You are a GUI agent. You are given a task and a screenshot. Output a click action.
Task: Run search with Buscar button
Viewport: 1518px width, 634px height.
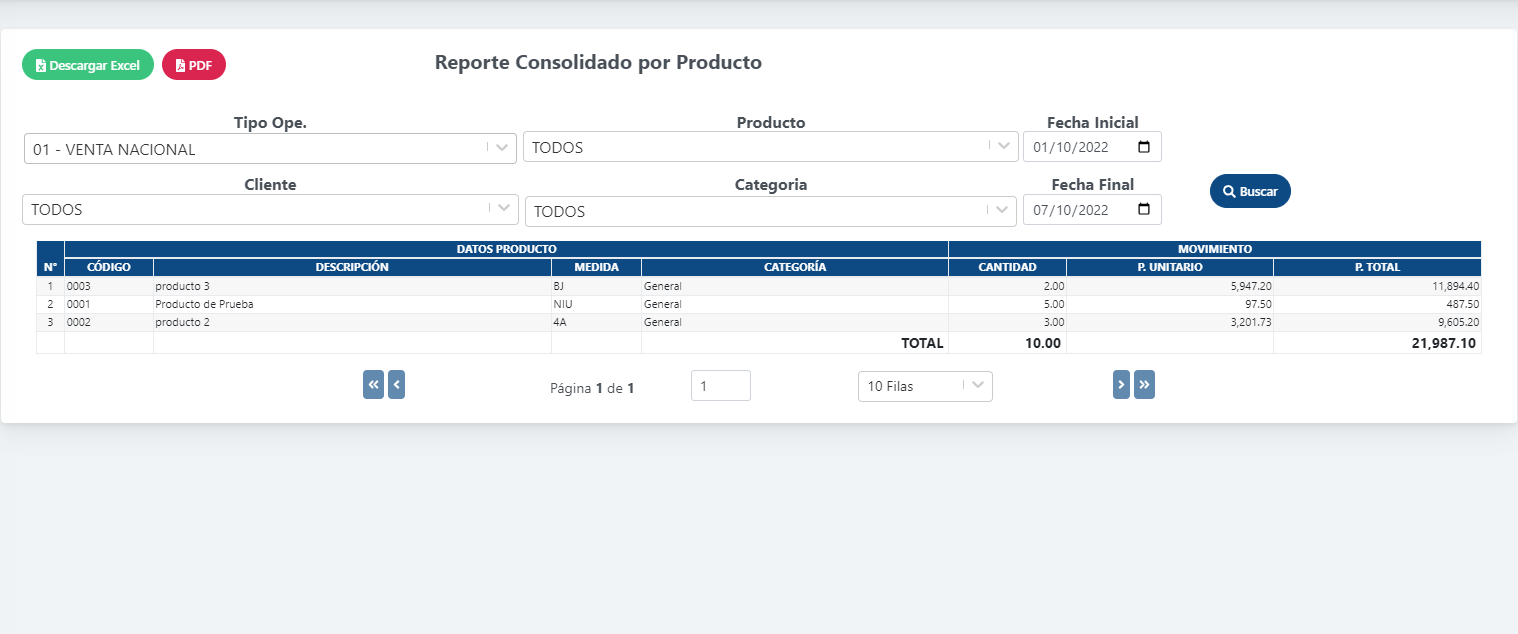click(1250, 191)
